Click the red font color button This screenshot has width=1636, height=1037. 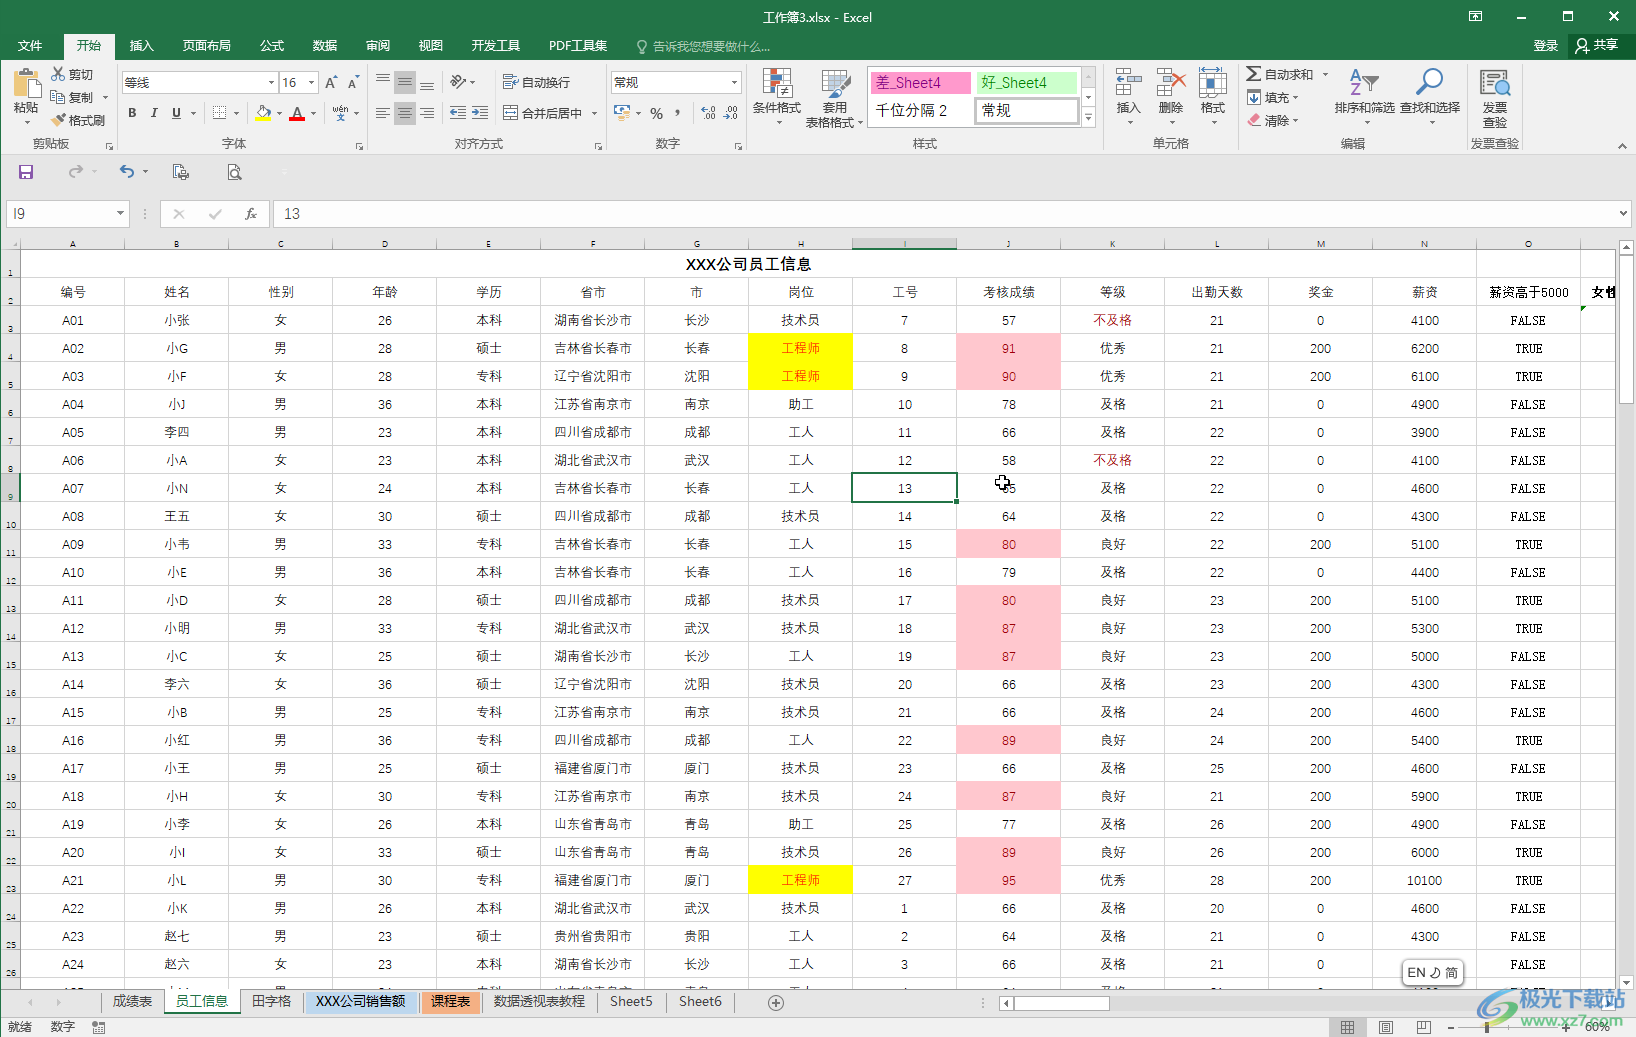pos(297,113)
